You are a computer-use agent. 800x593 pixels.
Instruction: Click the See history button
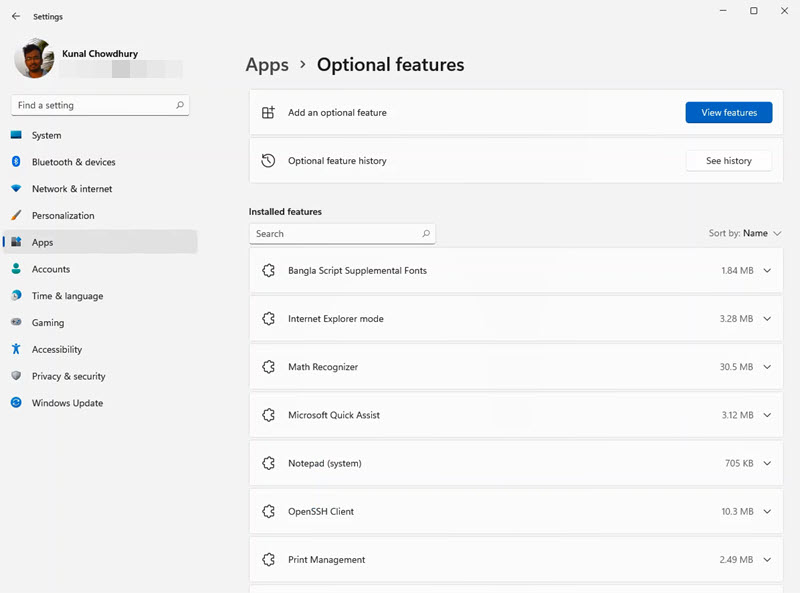point(729,161)
